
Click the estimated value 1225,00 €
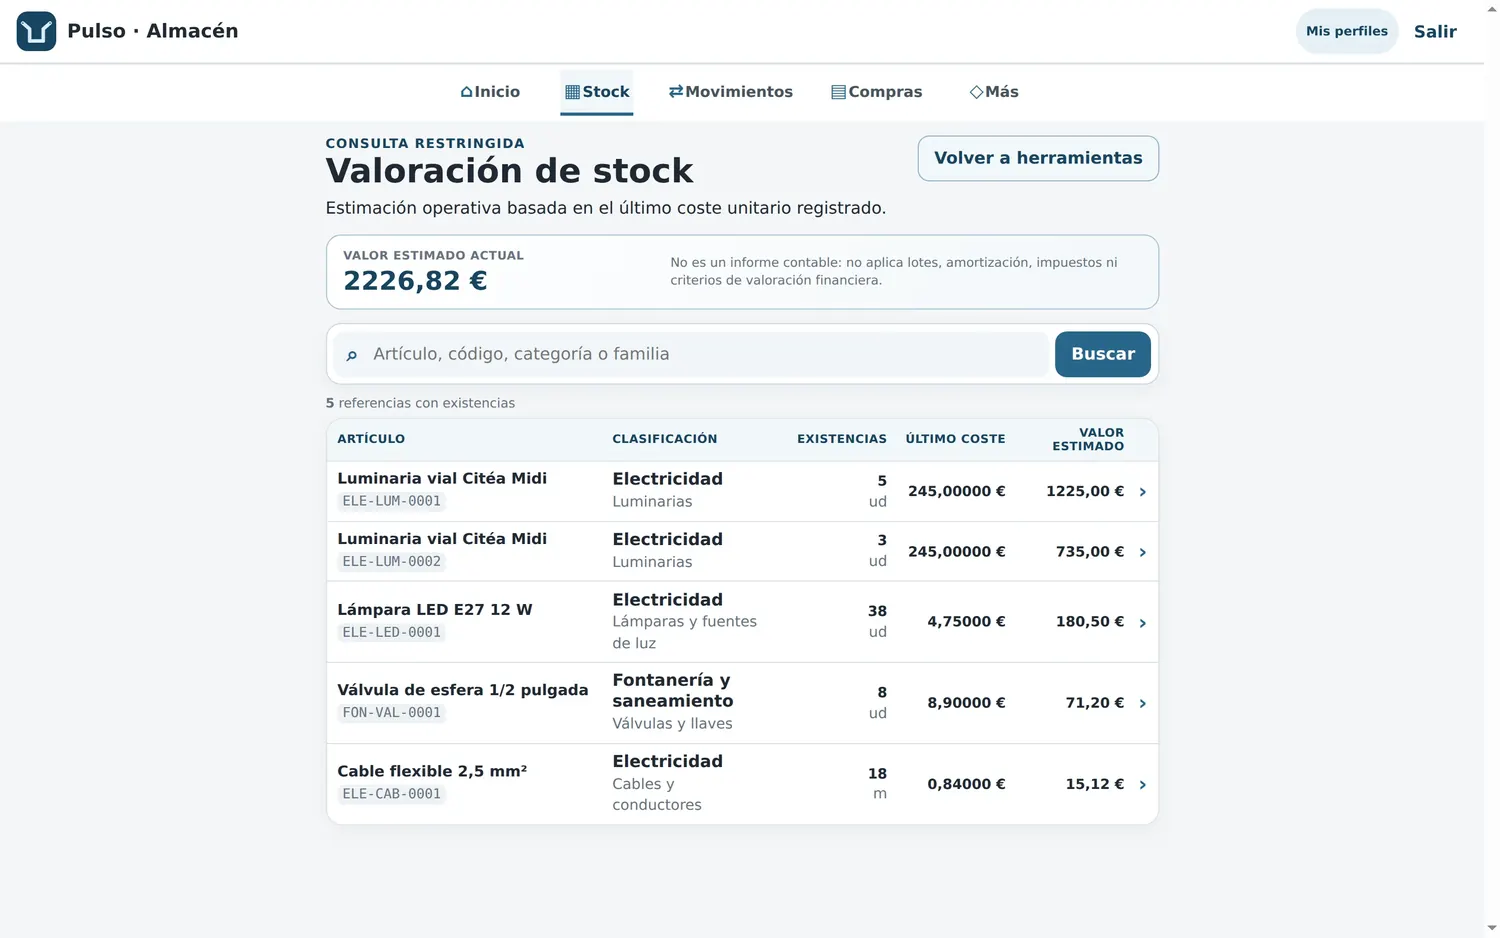tap(1085, 491)
